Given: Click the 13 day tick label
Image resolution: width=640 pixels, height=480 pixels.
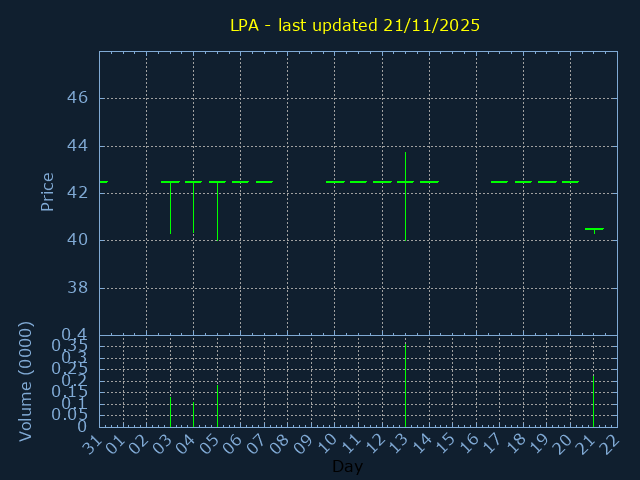Looking at the screenshot, I should (399, 444).
